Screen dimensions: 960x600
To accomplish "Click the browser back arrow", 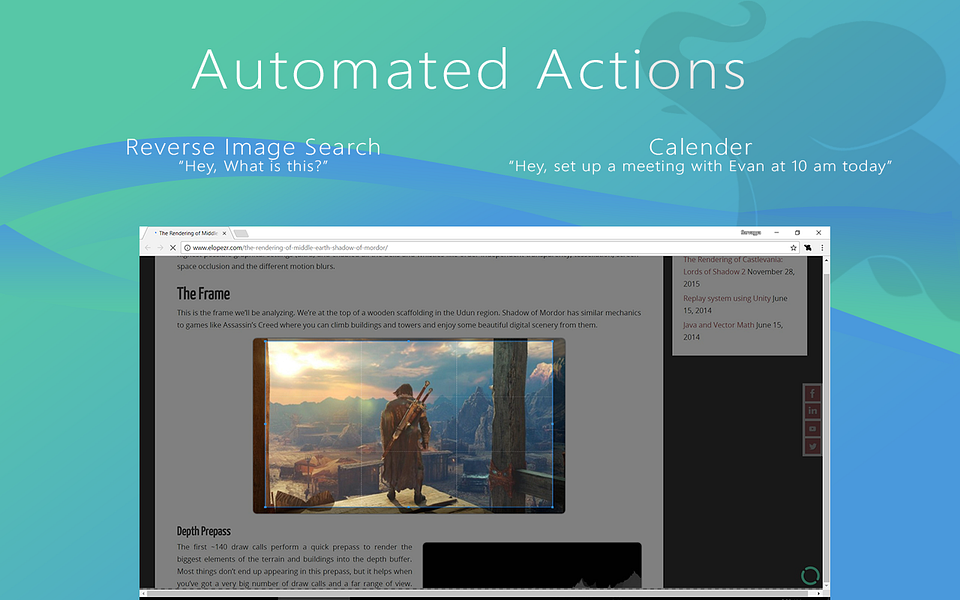I will [148, 248].
